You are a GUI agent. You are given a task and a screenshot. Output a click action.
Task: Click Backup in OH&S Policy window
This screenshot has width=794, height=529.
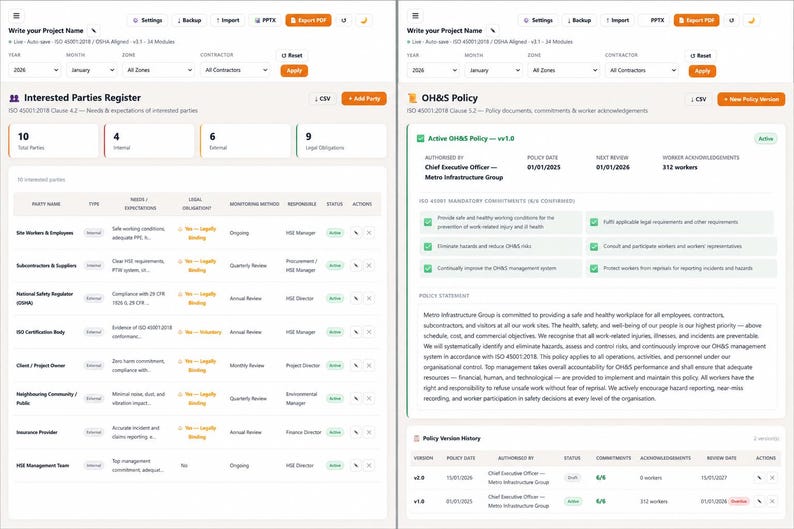(x=579, y=20)
